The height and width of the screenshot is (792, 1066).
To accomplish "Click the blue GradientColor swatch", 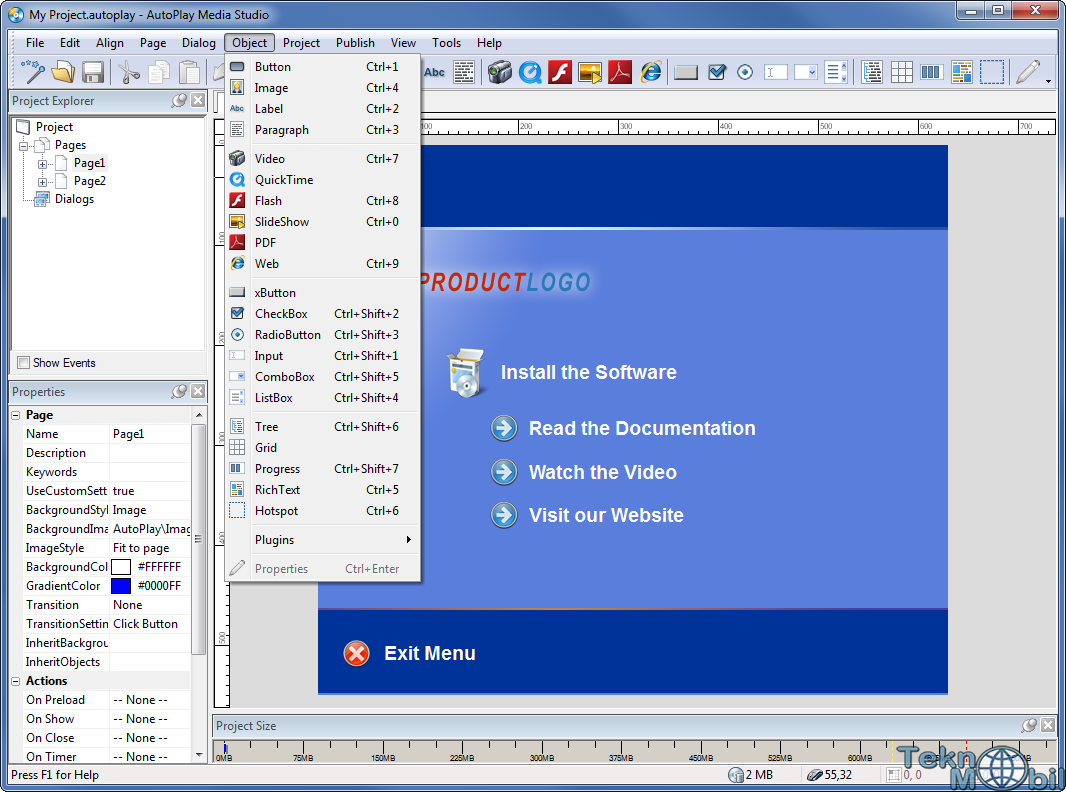I will click(x=121, y=586).
